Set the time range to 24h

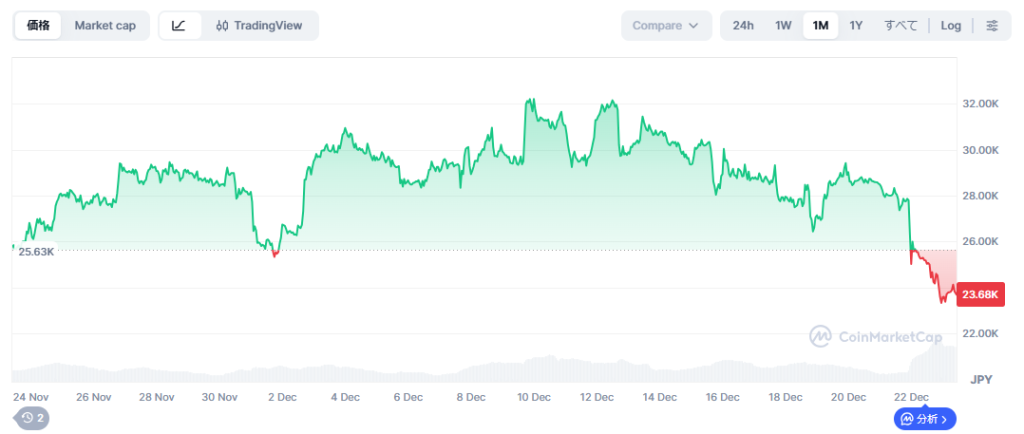tap(743, 26)
